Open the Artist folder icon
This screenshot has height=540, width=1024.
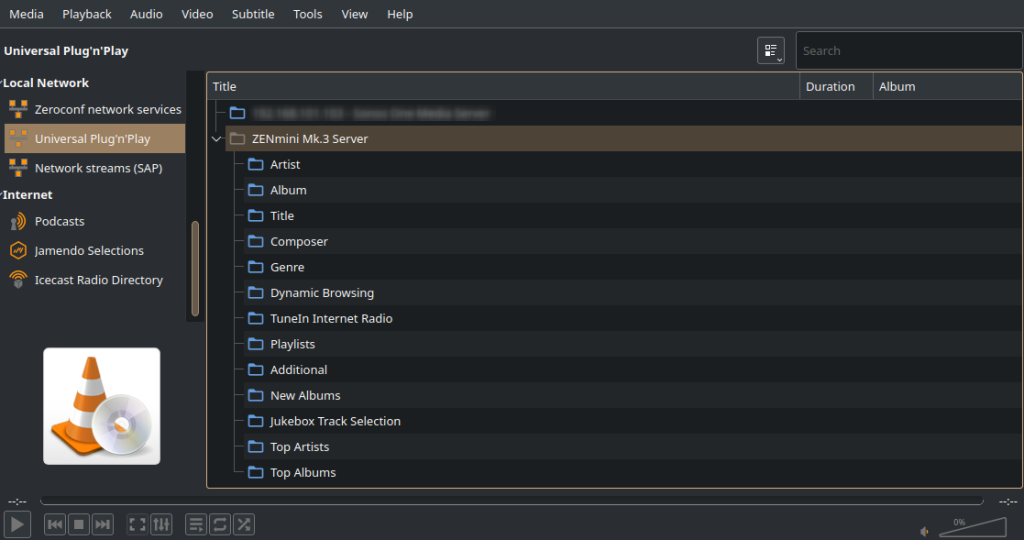(256, 165)
